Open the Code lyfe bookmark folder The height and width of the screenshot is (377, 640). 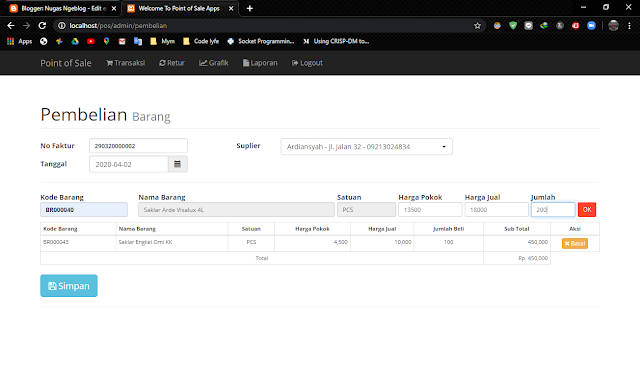[x=201, y=41]
